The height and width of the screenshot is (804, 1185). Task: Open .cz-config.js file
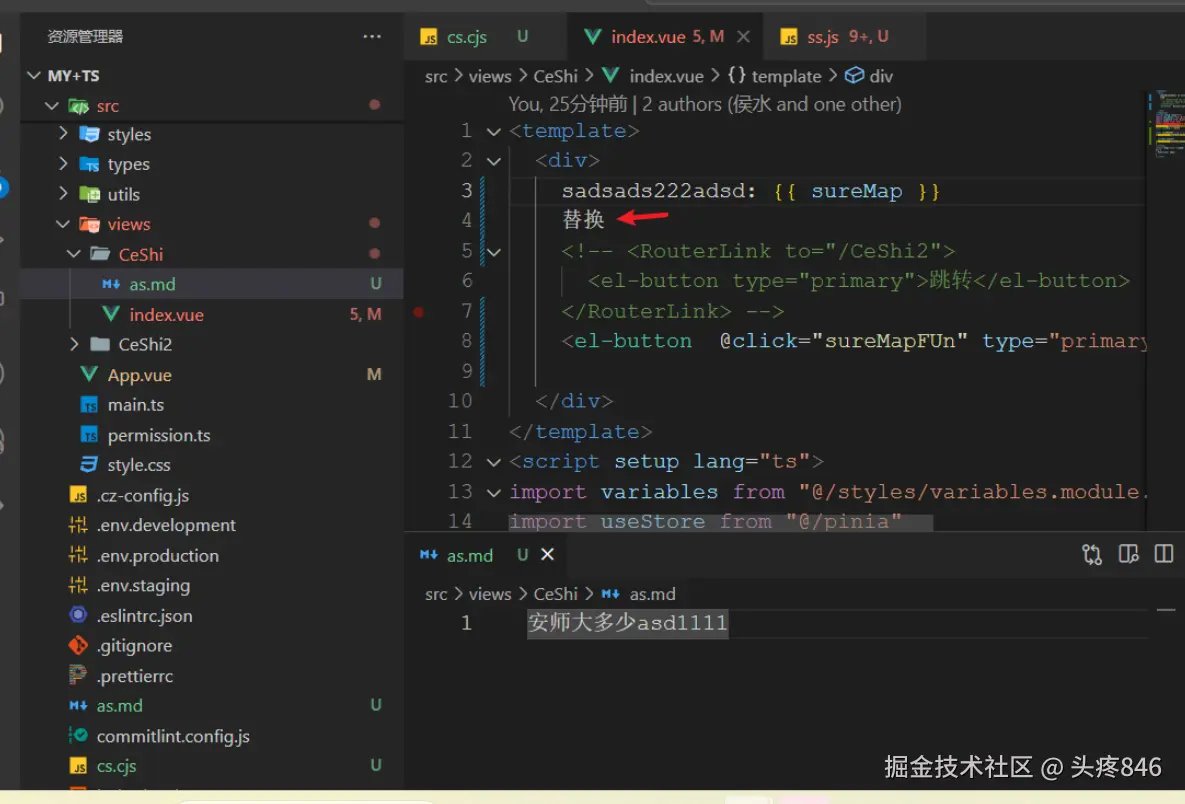[x=212, y=495]
